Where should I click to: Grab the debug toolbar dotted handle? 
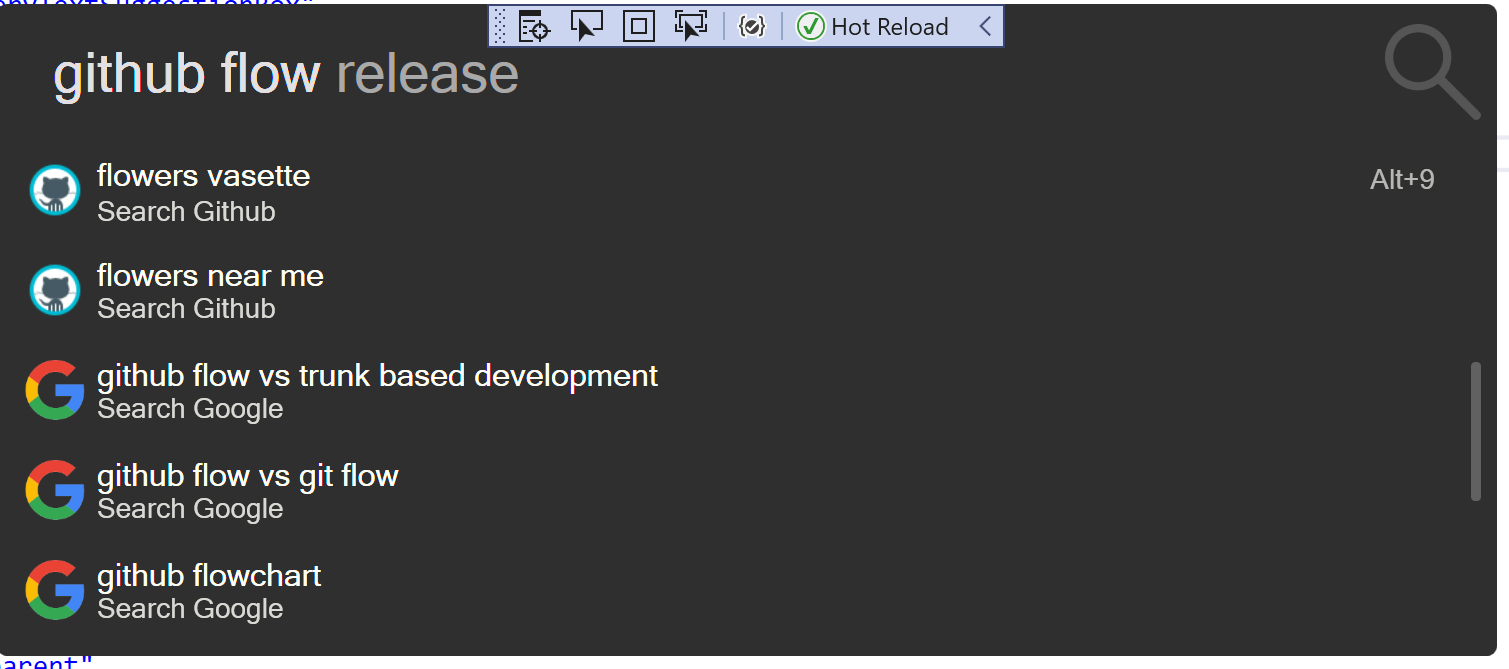click(502, 26)
